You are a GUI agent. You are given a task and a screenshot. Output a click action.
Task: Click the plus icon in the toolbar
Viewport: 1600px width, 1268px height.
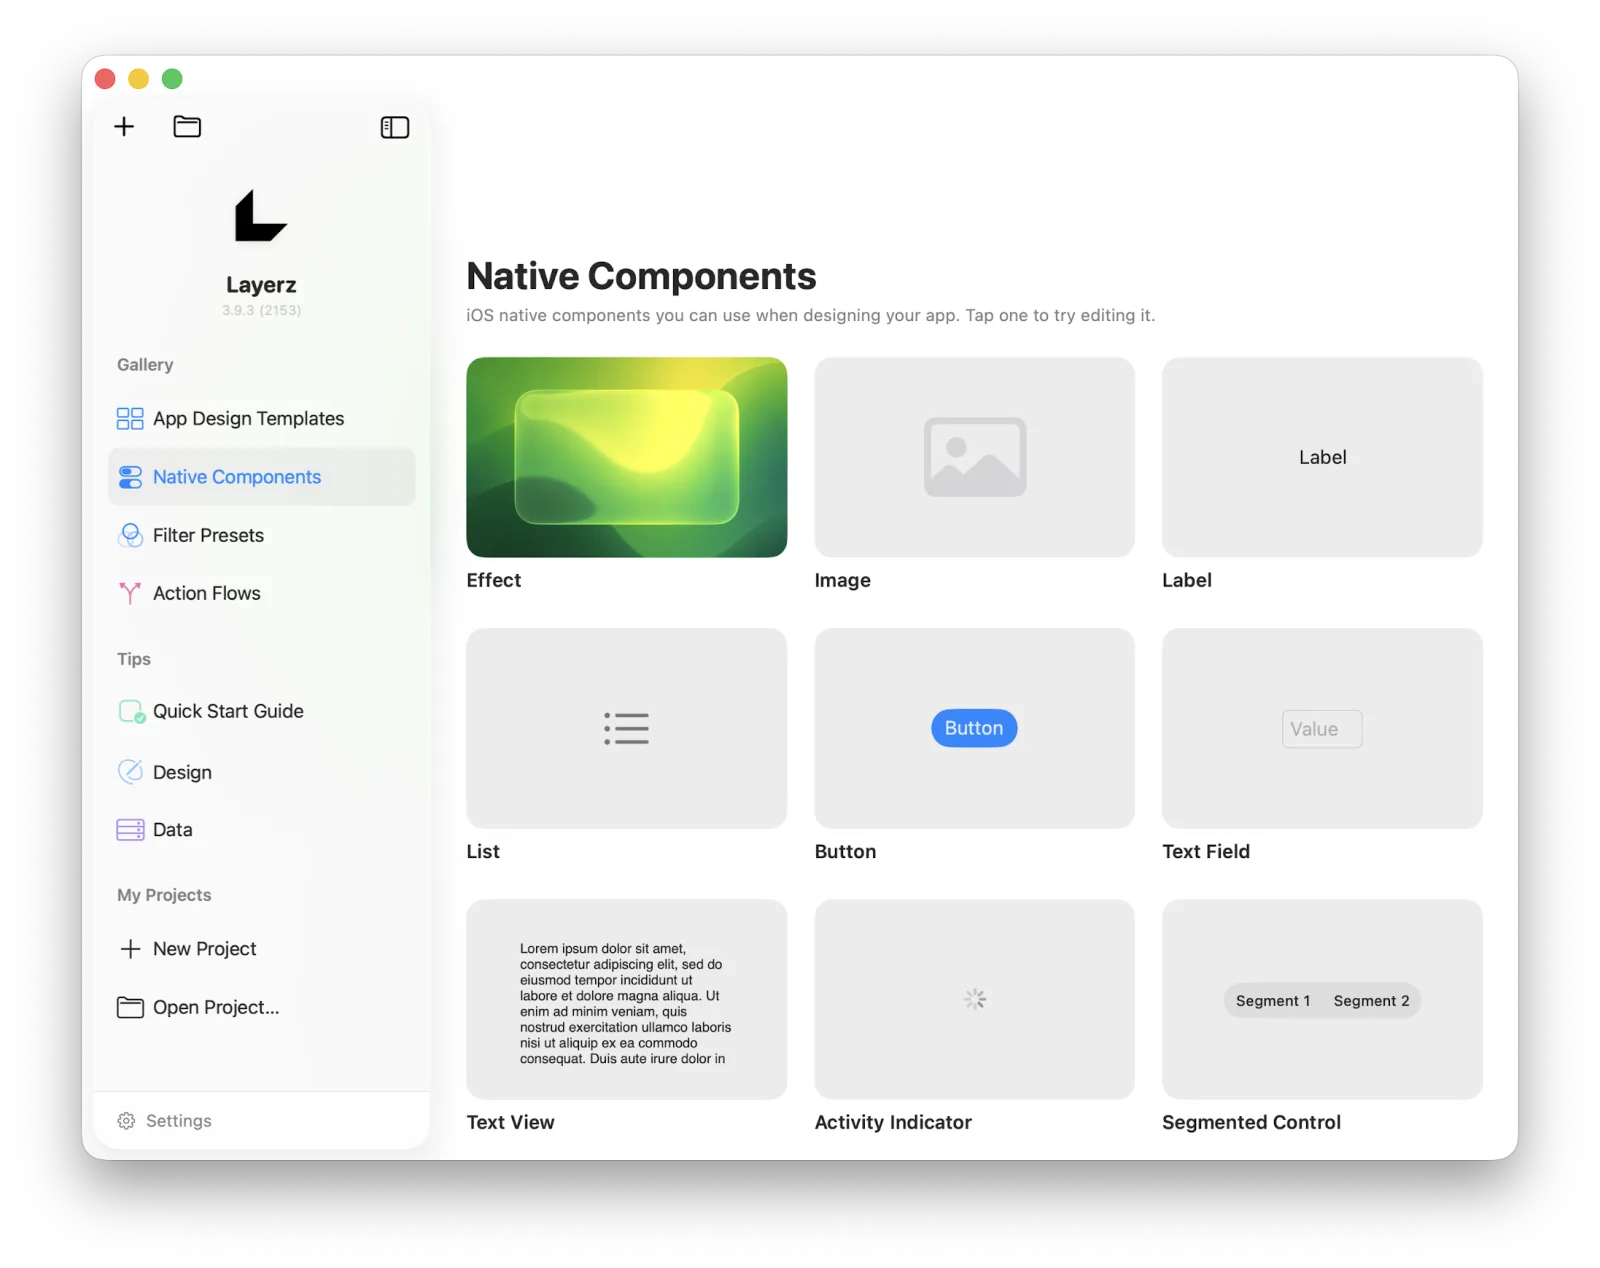click(124, 126)
